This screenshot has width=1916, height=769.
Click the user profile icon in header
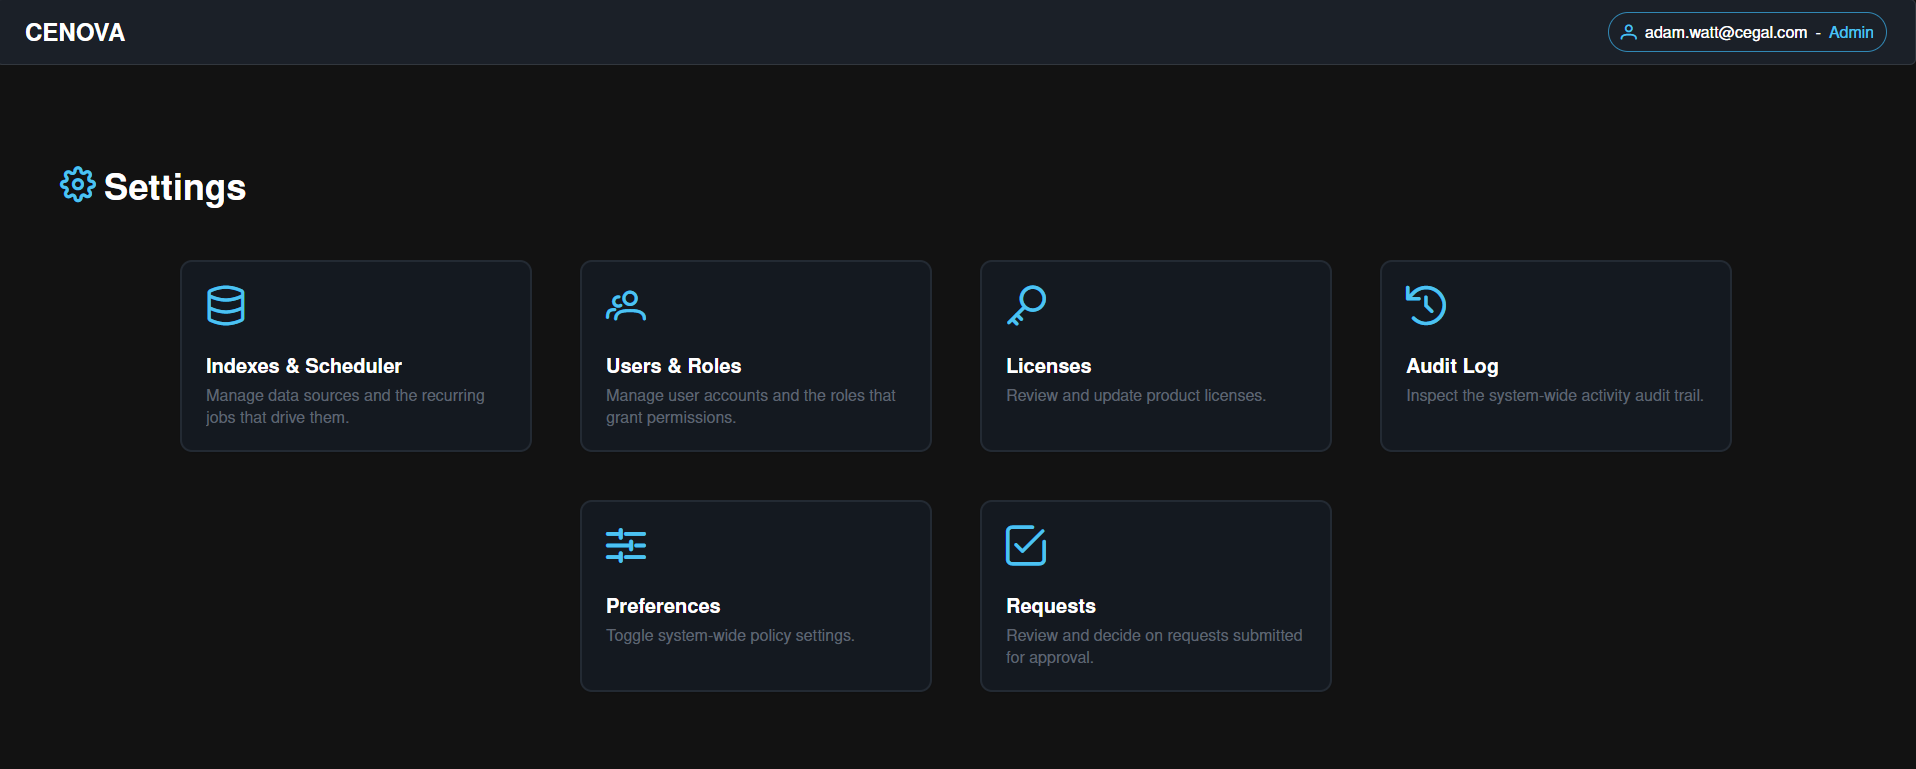1629,32
